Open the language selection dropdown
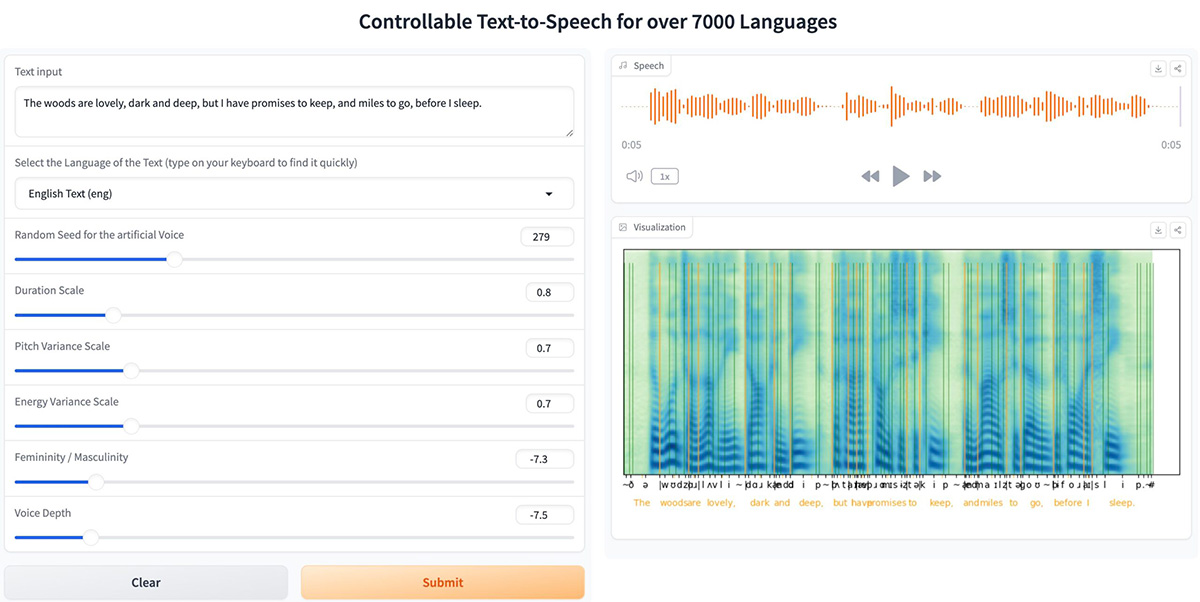Viewport: 1200px width, 602px height. pyautogui.click(x=294, y=194)
